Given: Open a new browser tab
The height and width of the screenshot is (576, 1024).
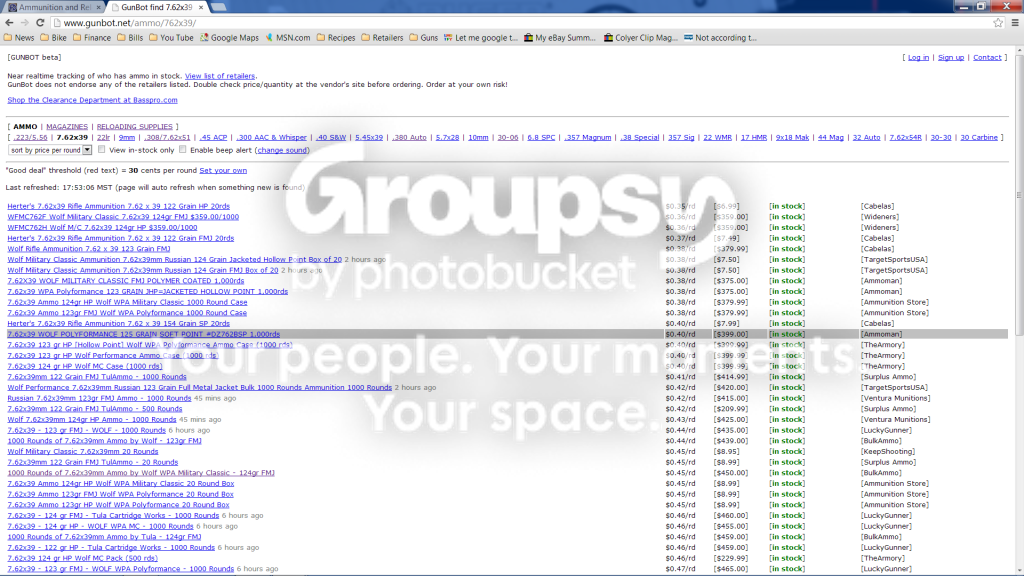Looking at the screenshot, I should point(219,7).
